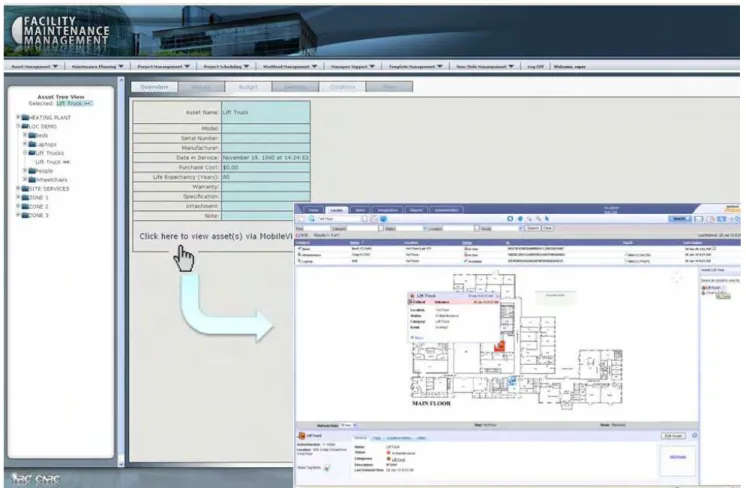Expand the Laptops tree node
Screen dimensions: 746x488
click(25, 144)
